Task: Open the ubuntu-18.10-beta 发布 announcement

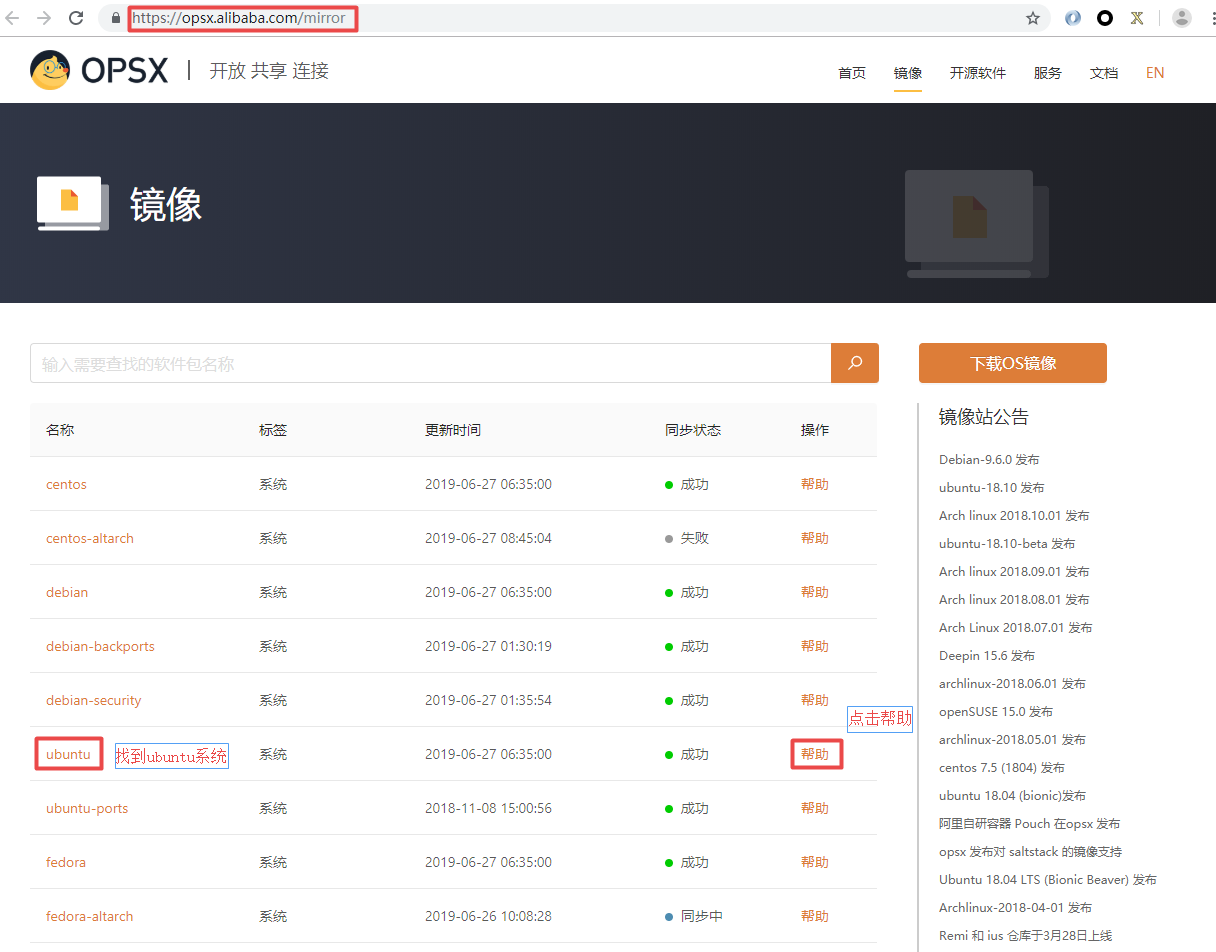Action: click(1007, 544)
